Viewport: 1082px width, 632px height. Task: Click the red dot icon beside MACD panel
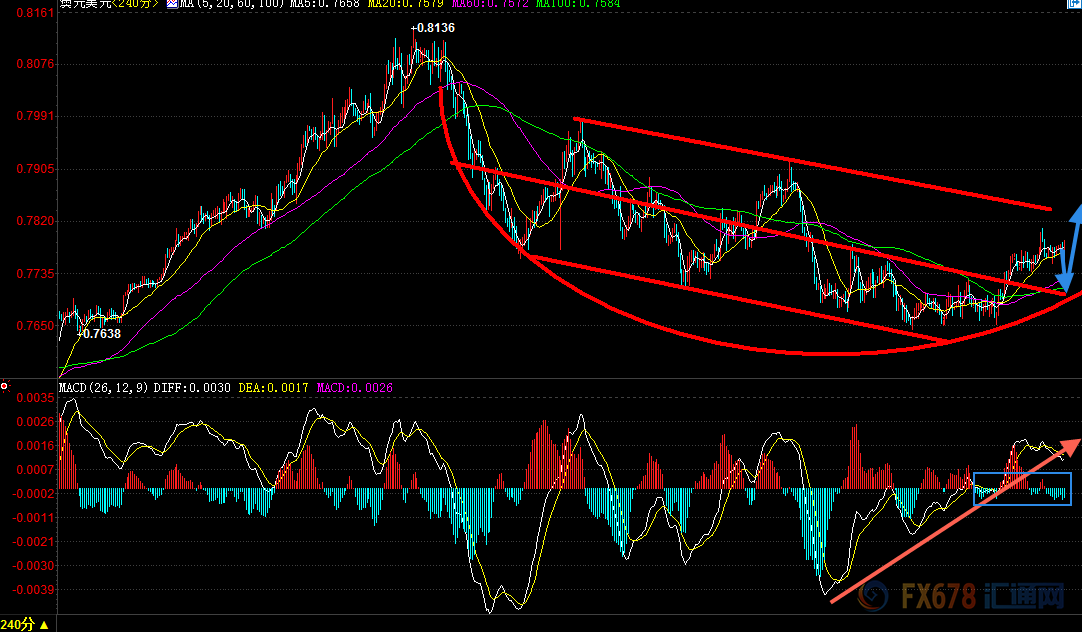(x=5, y=386)
